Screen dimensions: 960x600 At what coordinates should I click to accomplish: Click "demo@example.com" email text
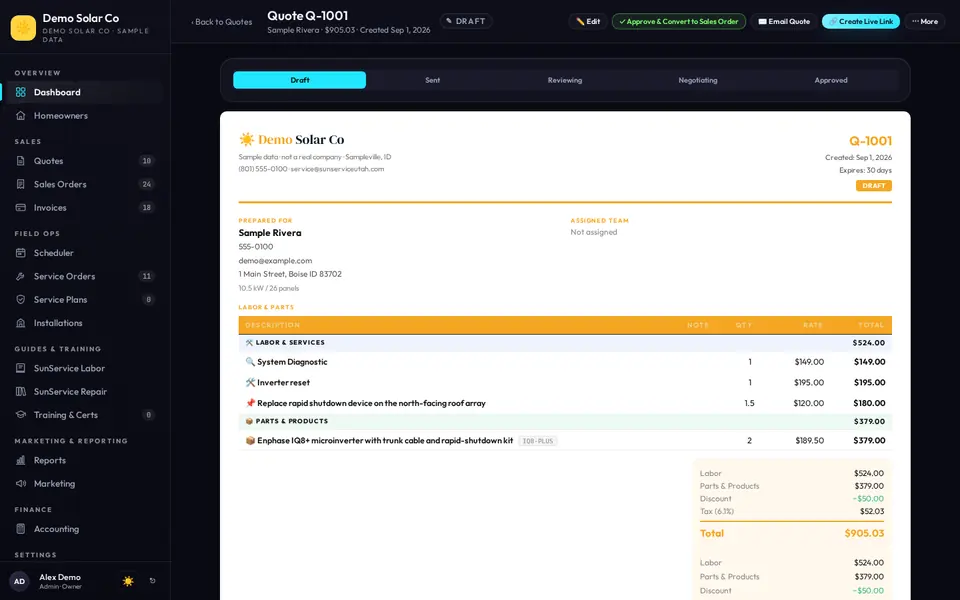[x=275, y=260]
